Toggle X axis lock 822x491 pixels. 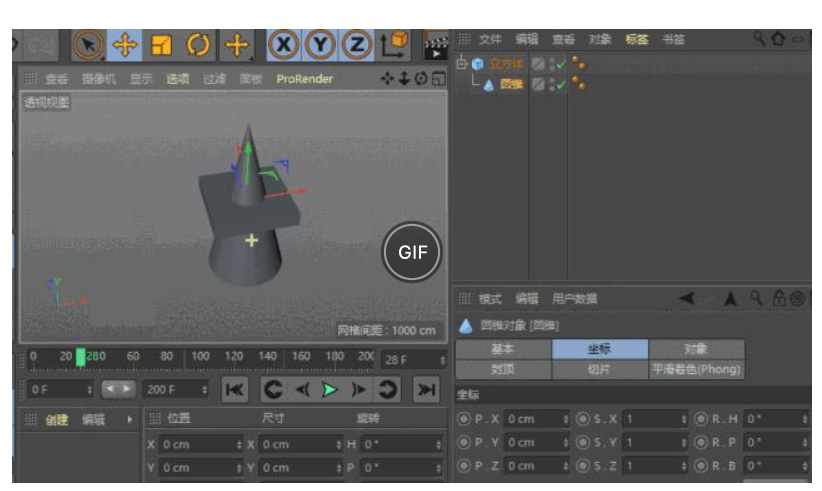click(285, 45)
